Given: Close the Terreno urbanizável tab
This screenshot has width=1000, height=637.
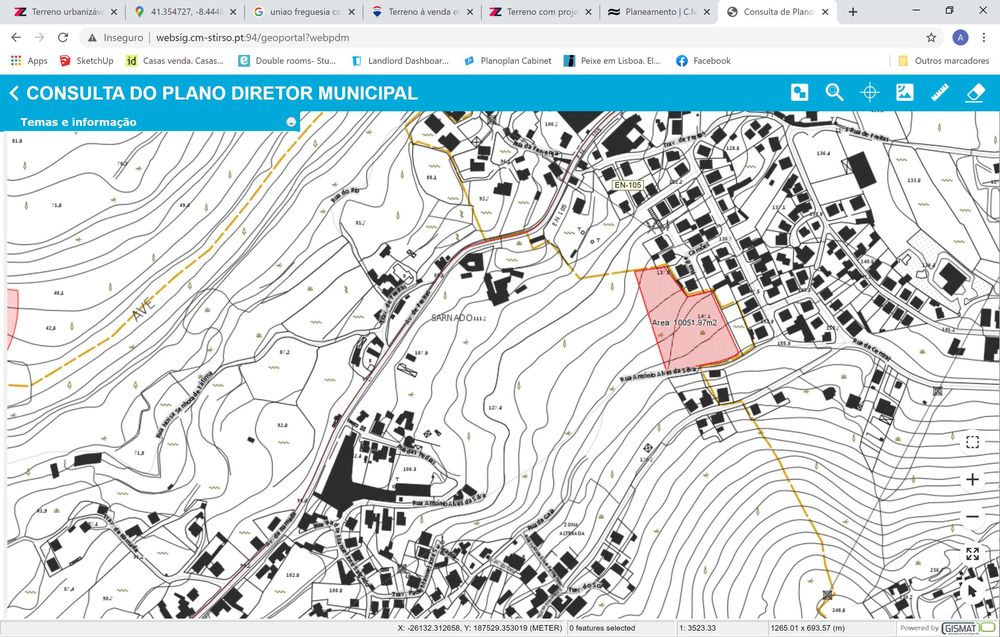Looking at the screenshot, I should tap(114, 11).
